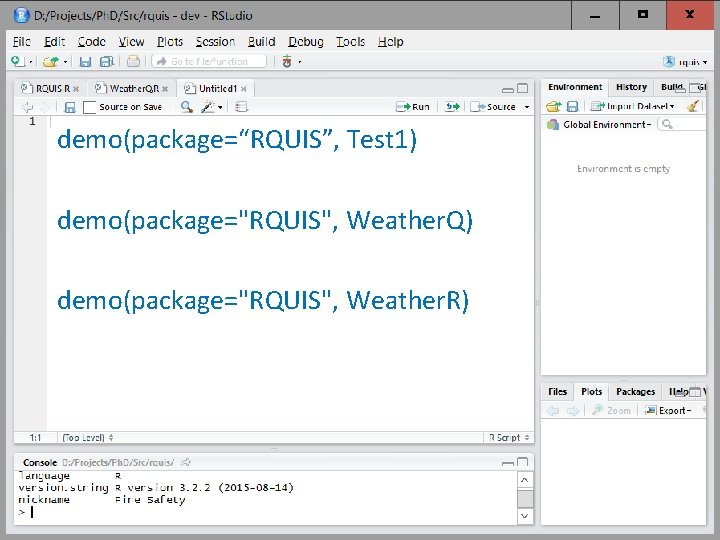Open the Code menu
The width and height of the screenshot is (720, 540).
[91, 42]
